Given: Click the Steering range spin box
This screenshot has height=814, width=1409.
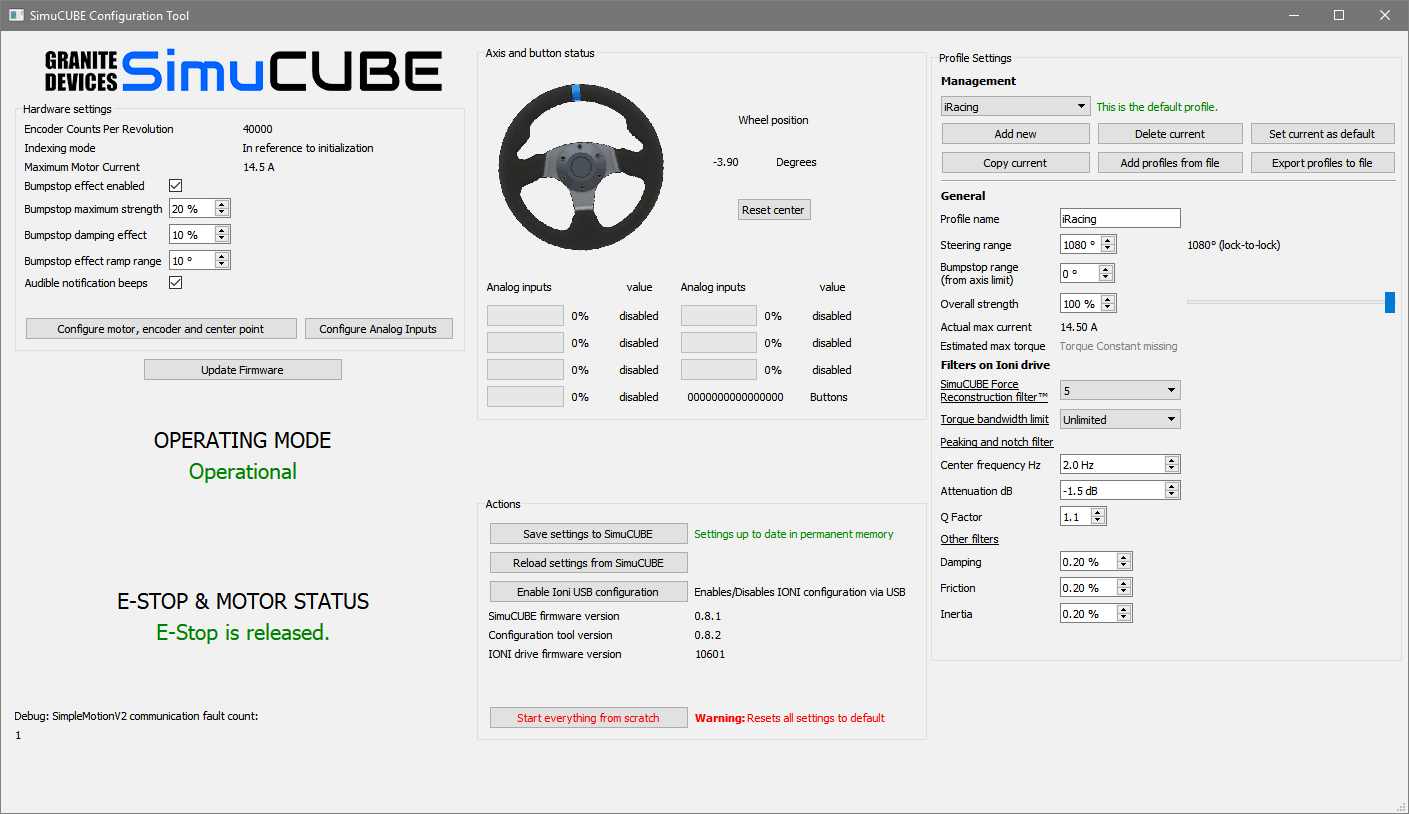Looking at the screenshot, I should pyautogui.click(x=1087, y=245).
